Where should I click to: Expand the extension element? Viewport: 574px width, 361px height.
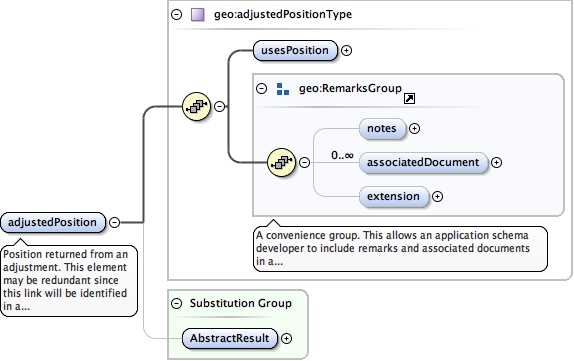coord(437,197)
